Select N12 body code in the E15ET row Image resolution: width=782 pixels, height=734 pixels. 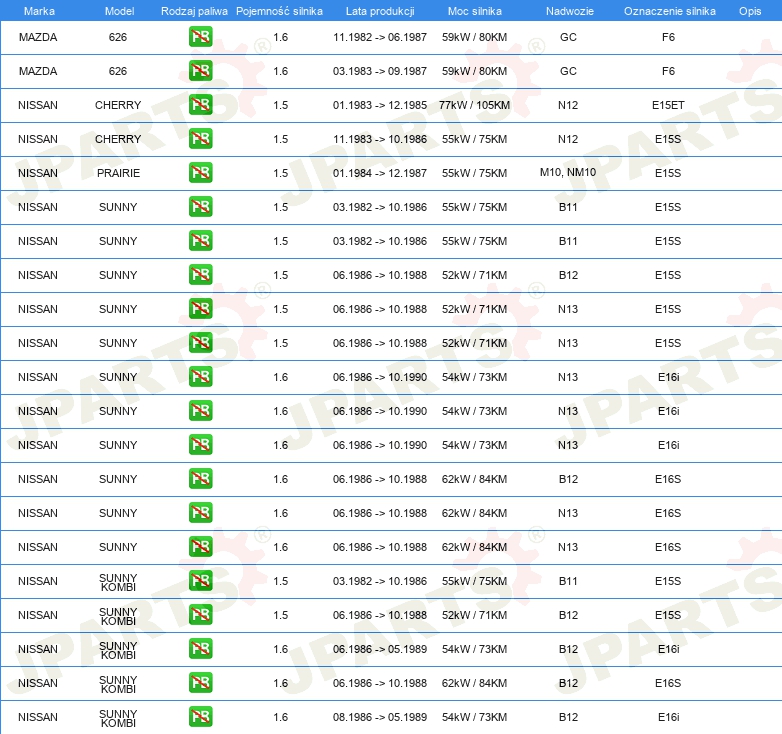568,105
